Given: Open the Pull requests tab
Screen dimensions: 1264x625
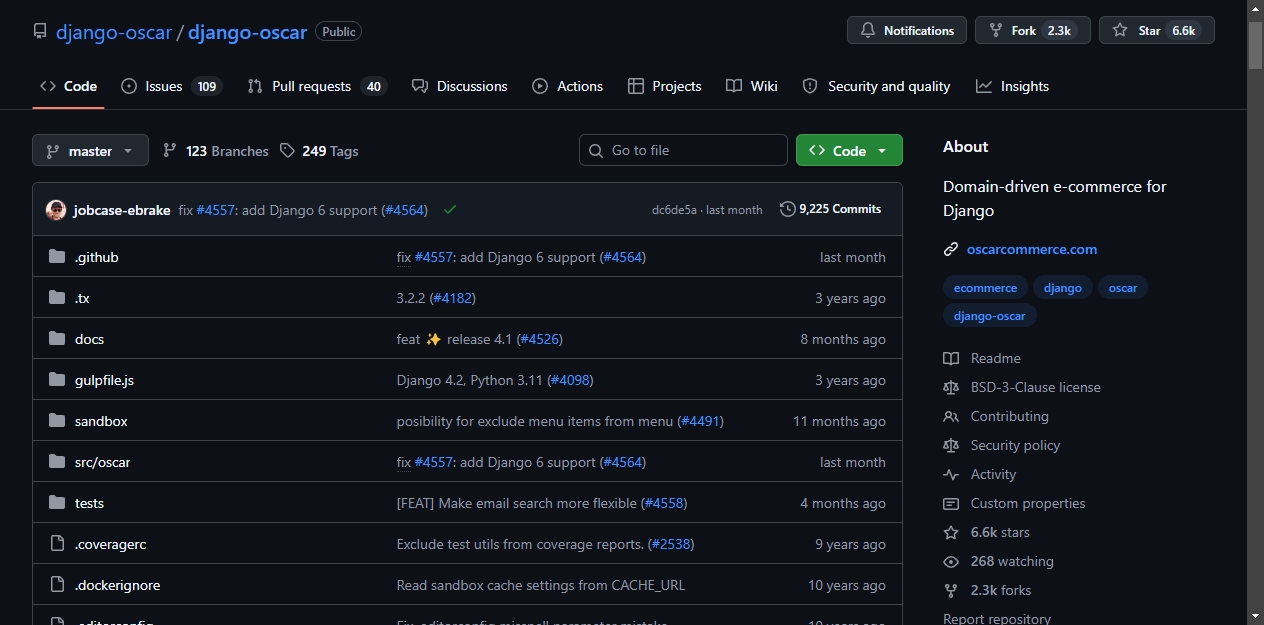Looking at the screenshot, I should [x=317, y=86].
